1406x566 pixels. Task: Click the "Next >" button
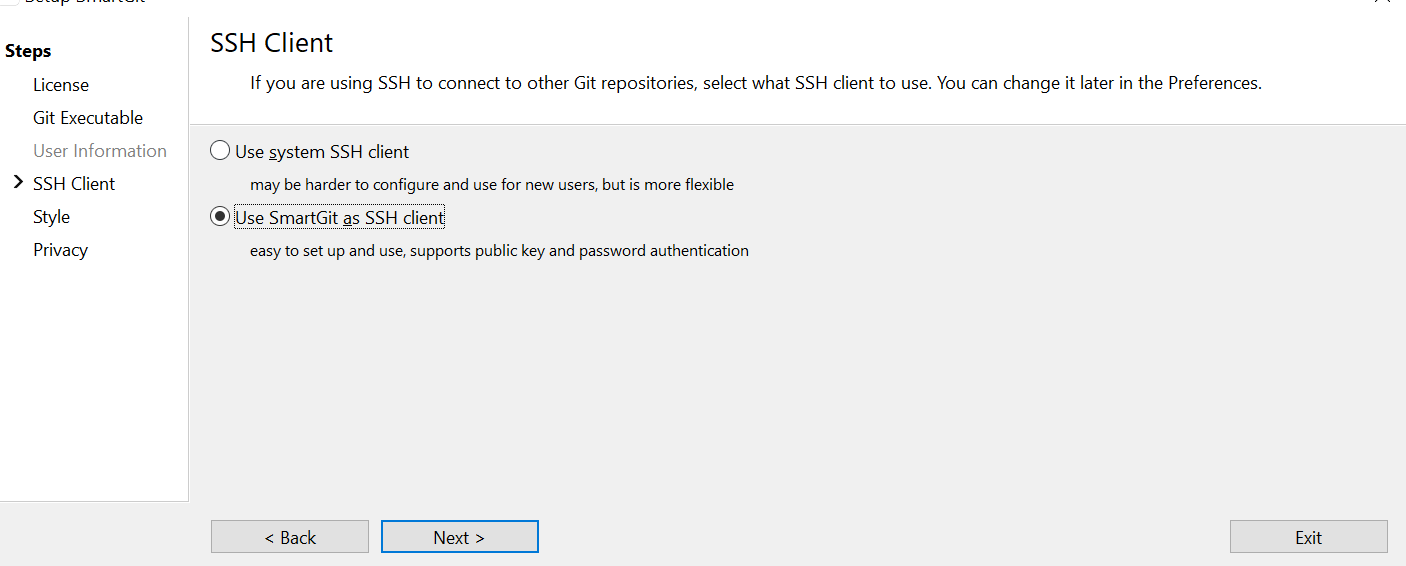pos(460,537)
